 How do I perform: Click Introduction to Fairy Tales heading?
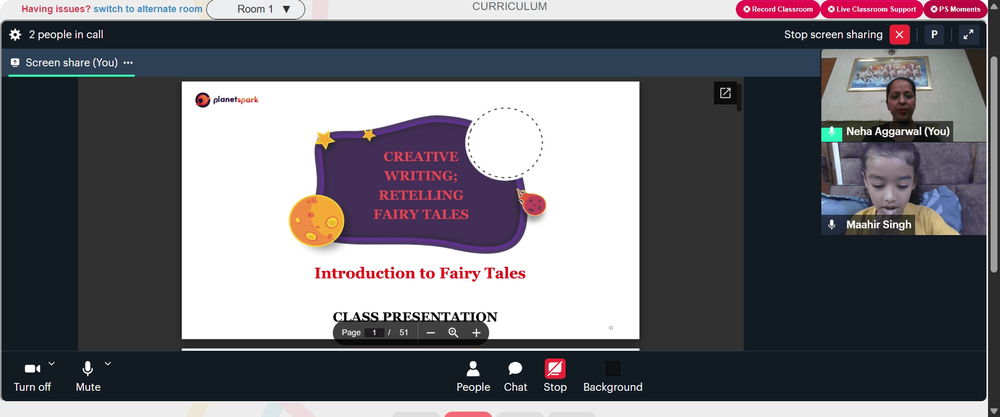pyautogui.click(x=420, y=274)
